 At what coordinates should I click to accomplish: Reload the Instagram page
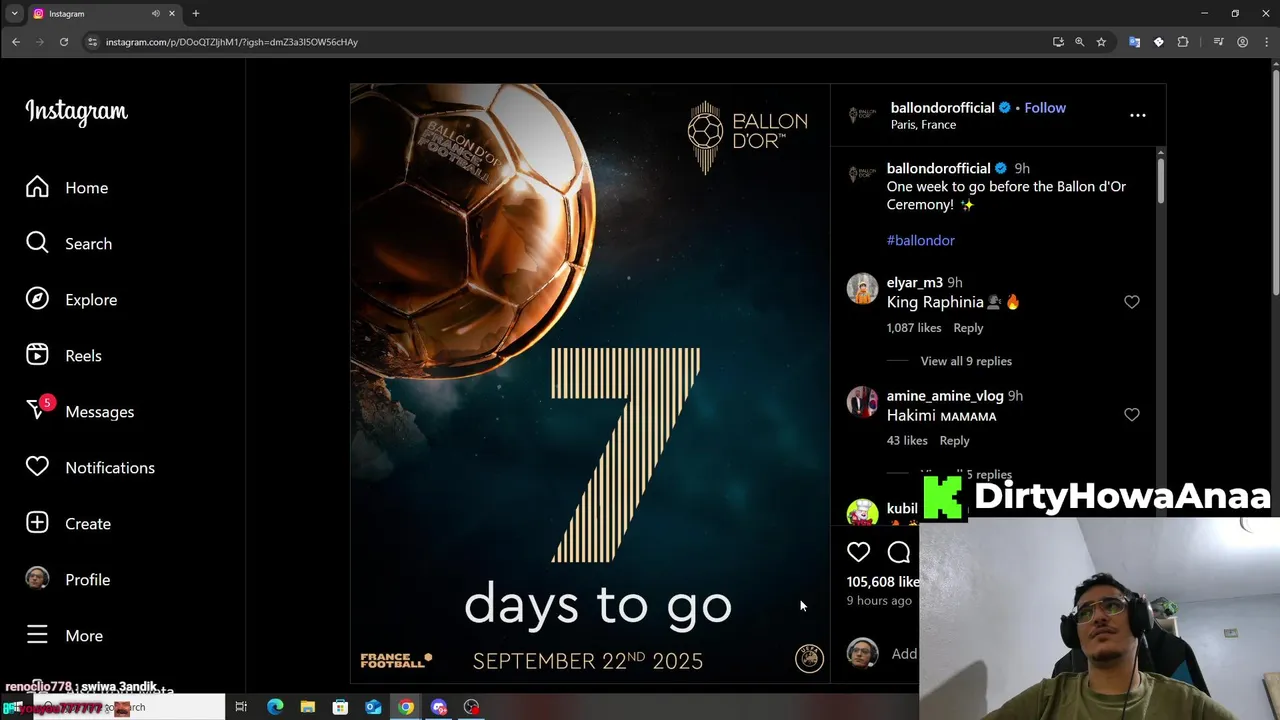point(64,42)
